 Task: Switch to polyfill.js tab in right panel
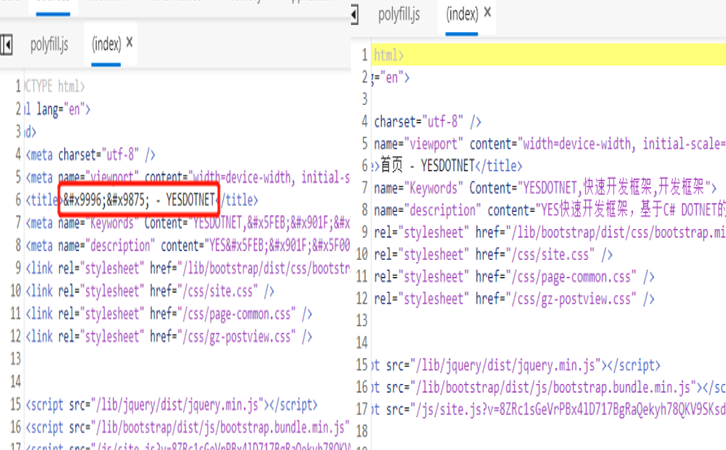tap(399, 15)
